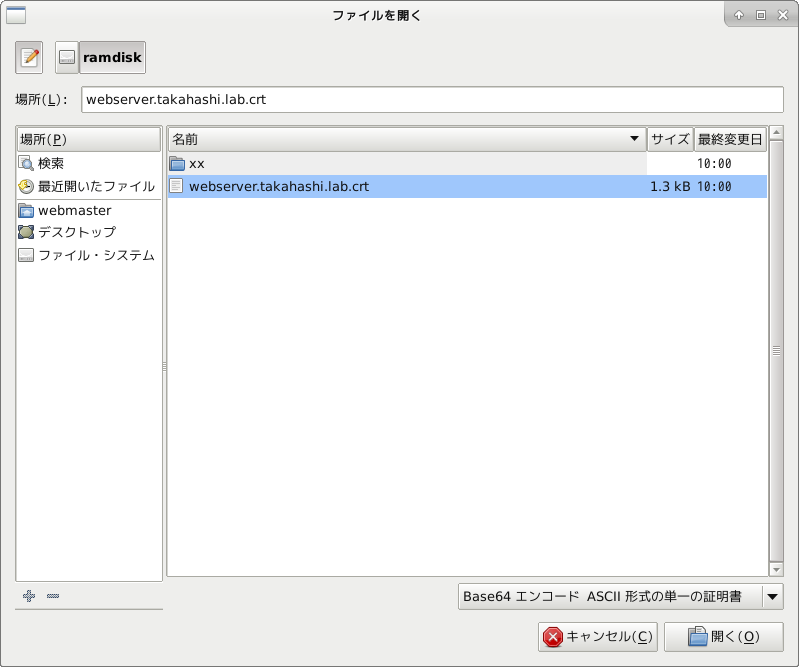Click the file system drive icon
The height and width of the screenshot is (667, 799).
[x=26, y=255]
